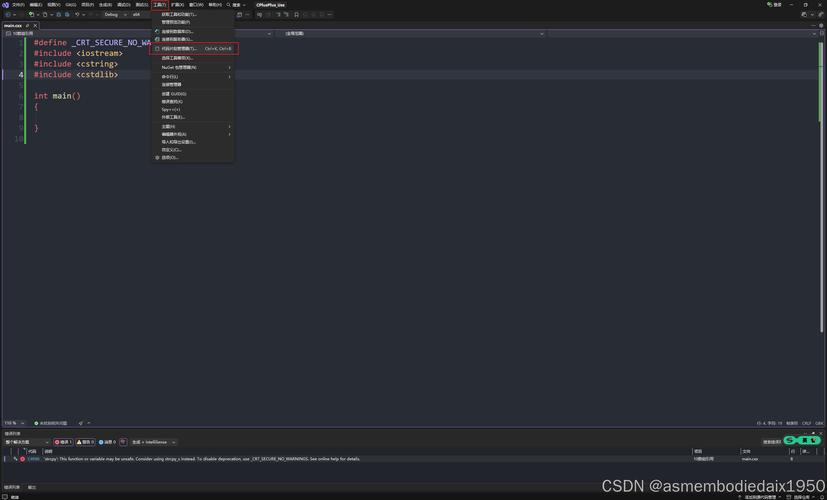Click the 未找到相关问题 status icon
This screenshot has height=500, width=827.
36,423
